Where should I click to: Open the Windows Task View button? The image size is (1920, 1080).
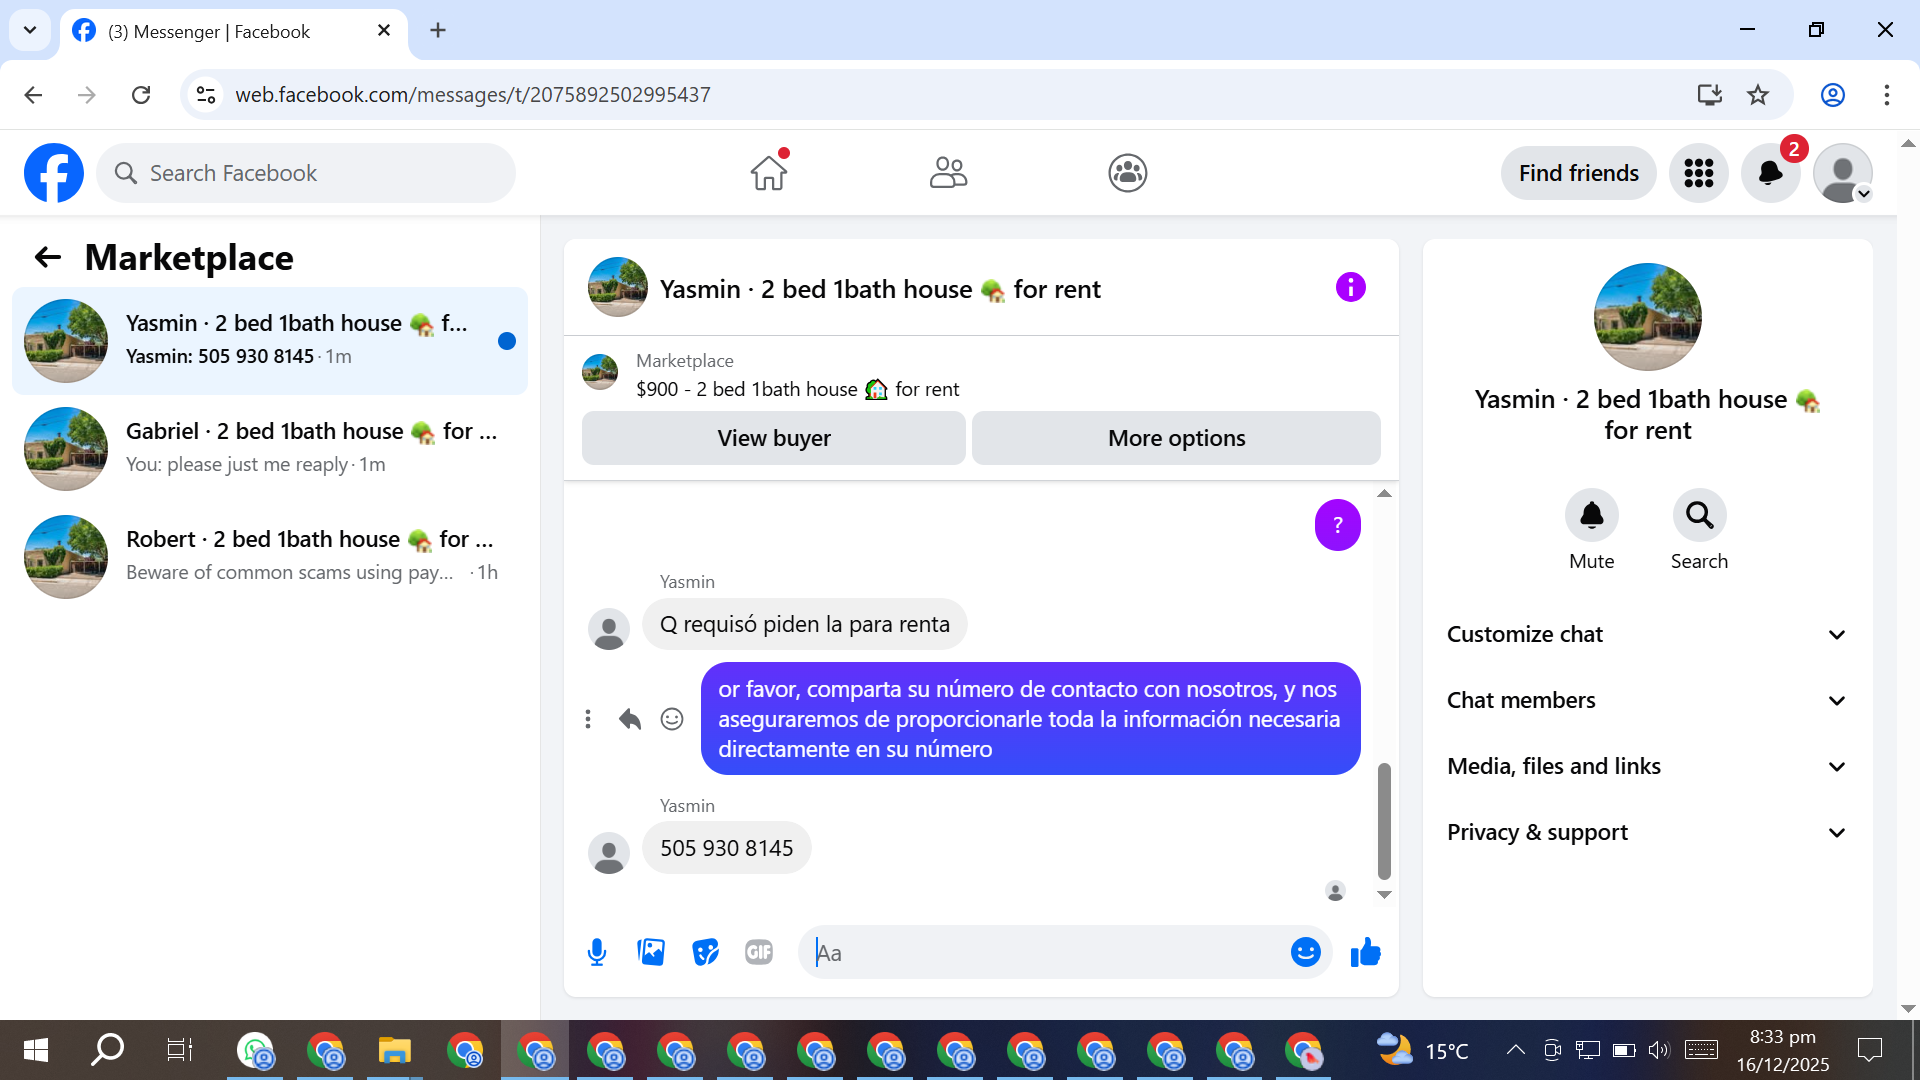tap(179, 1050)
